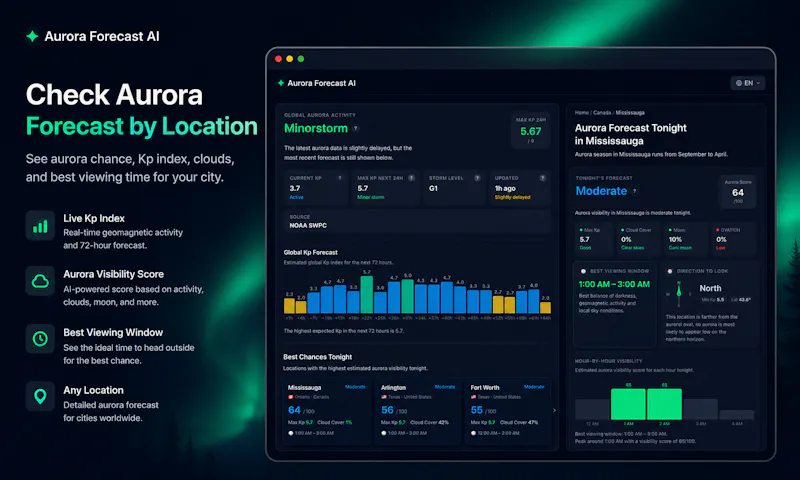Click the Minorstorm status heading
Image resolution: width=800 pixels, height=480 pixels.
click(x=316, y=129)
